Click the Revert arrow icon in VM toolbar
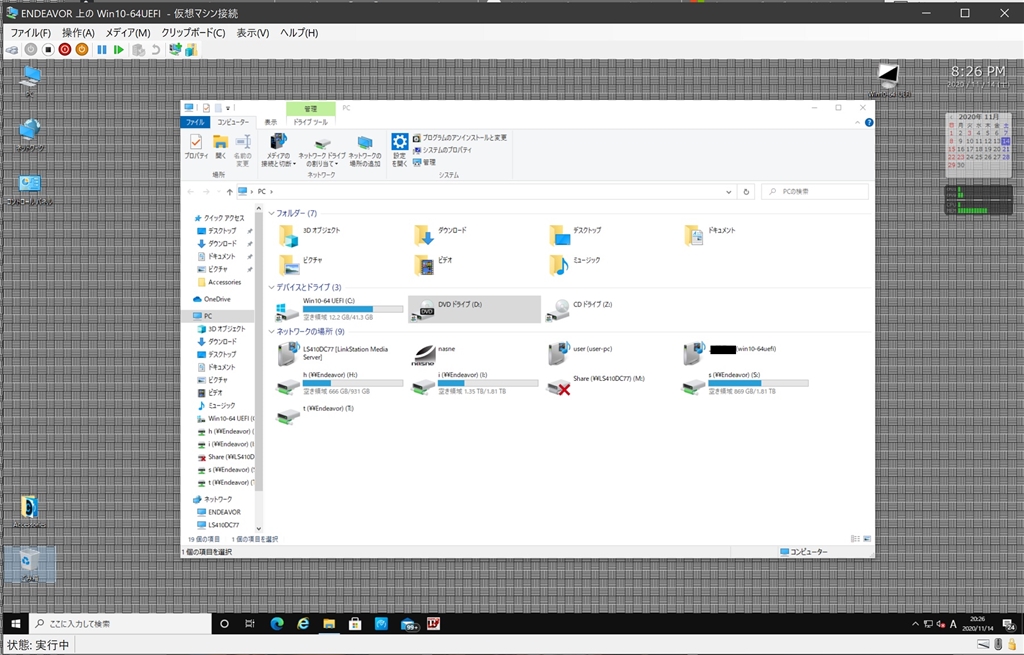This screenshot has width=1024, height=655. point(155,50)
